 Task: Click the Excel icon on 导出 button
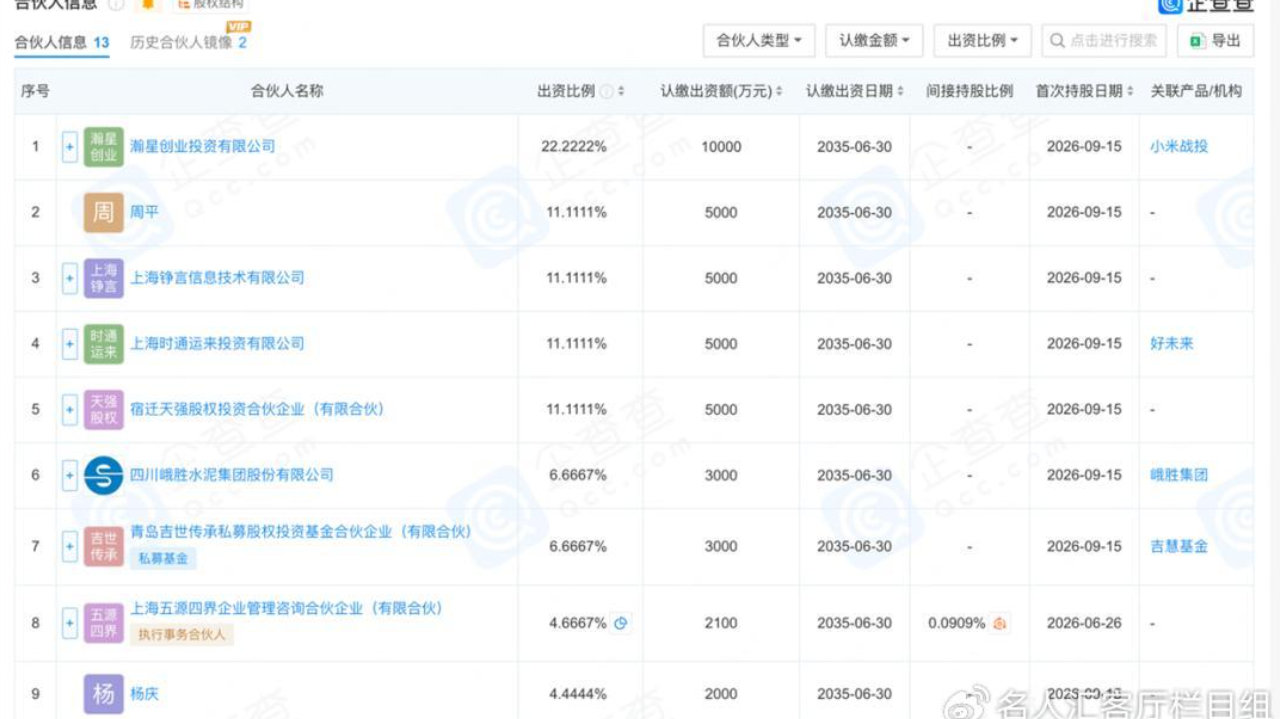point(1197,41)
